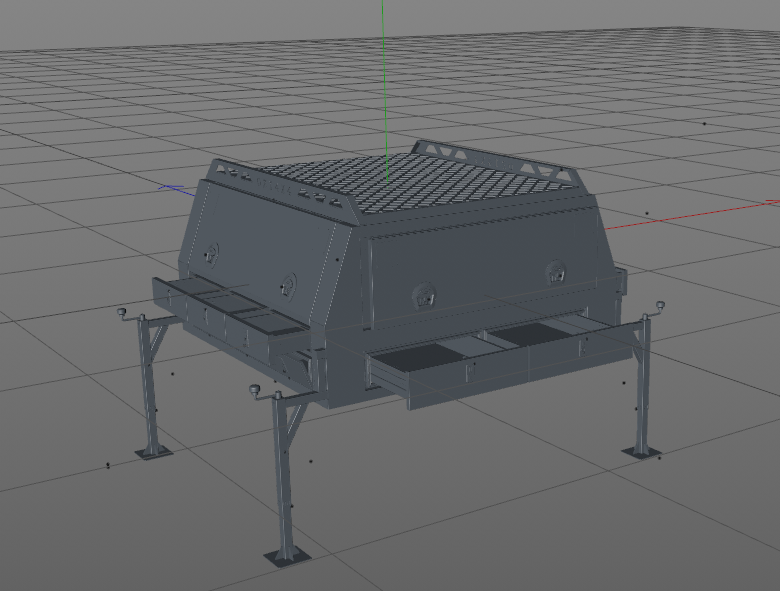Click the right leg's base plate
The image size is (780, 591).
pyautogui.click(x=641, y=452)
